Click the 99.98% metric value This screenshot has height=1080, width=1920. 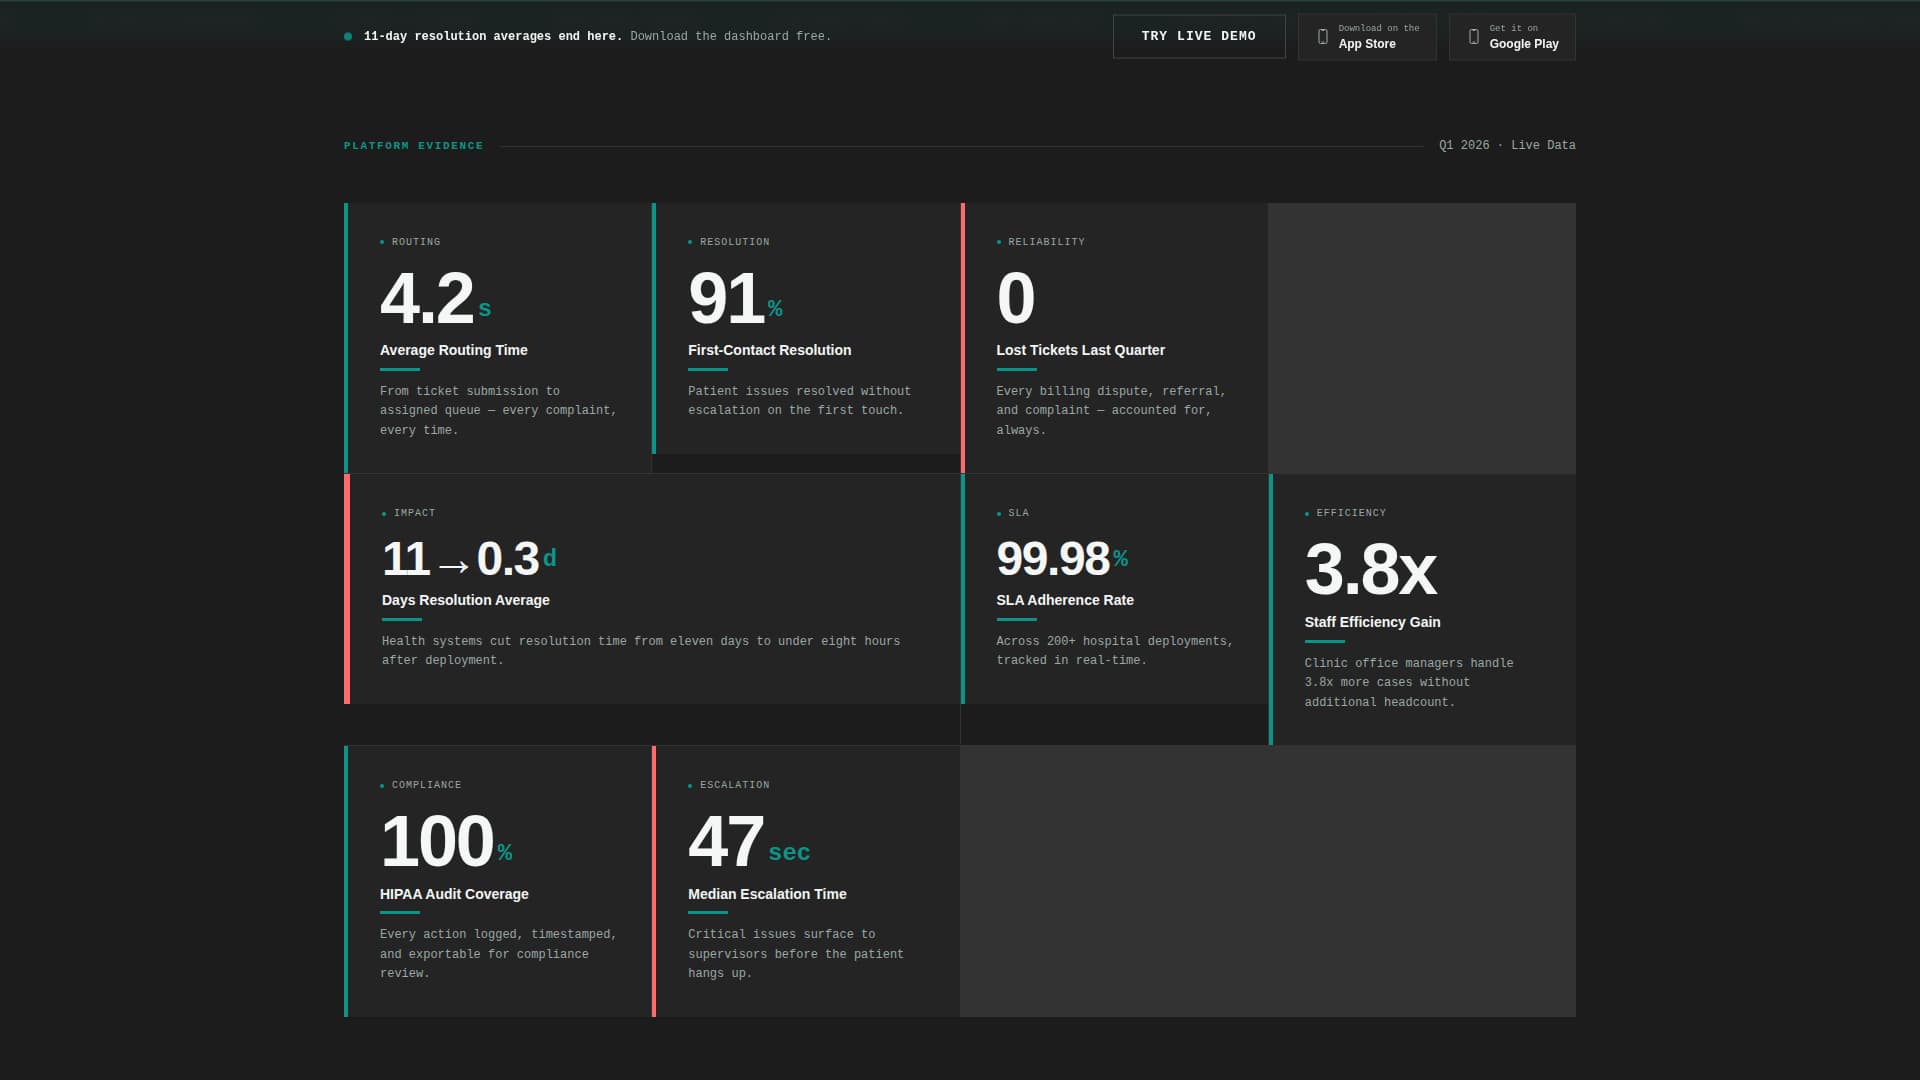coord(1062,559)
